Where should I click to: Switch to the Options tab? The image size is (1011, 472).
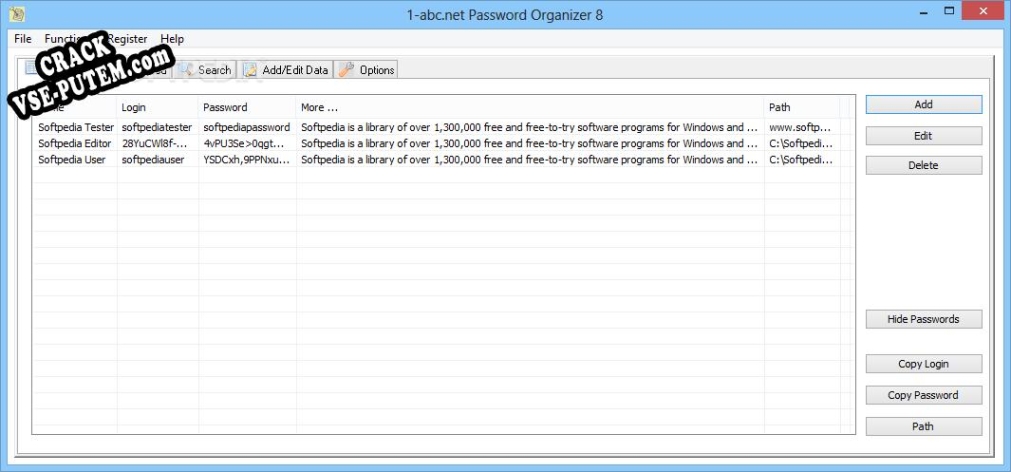367,70
